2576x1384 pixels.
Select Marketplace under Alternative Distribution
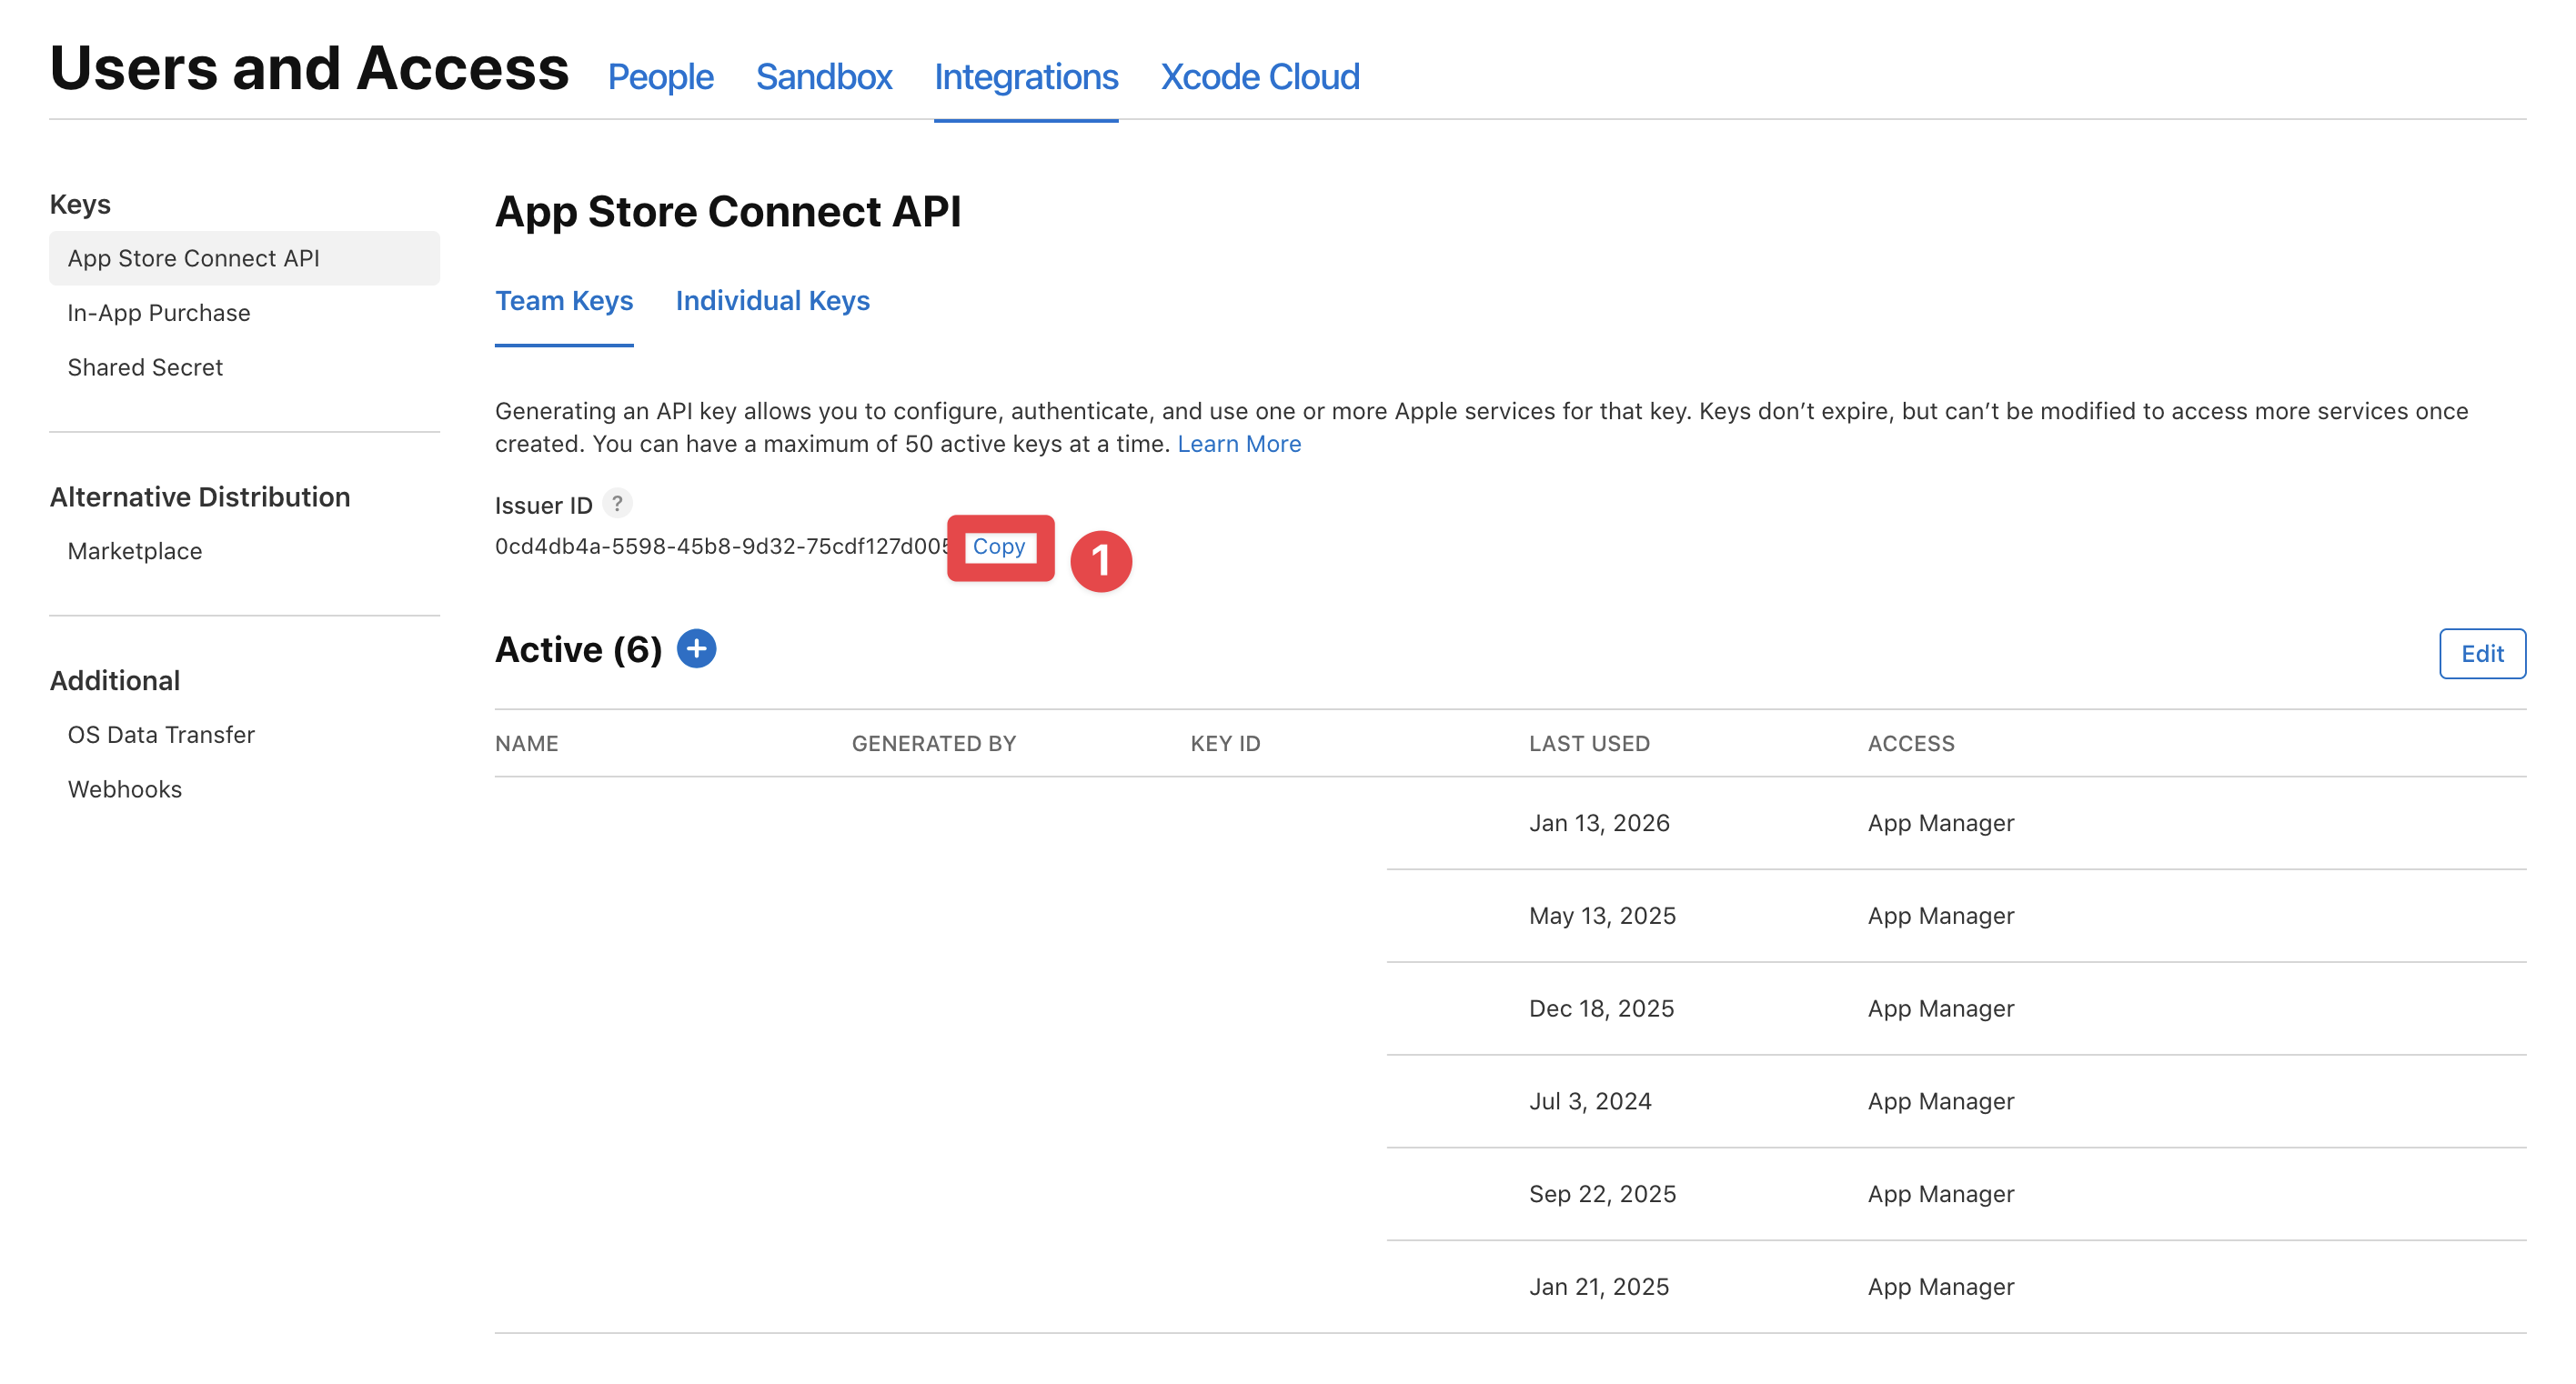[134, 550]
